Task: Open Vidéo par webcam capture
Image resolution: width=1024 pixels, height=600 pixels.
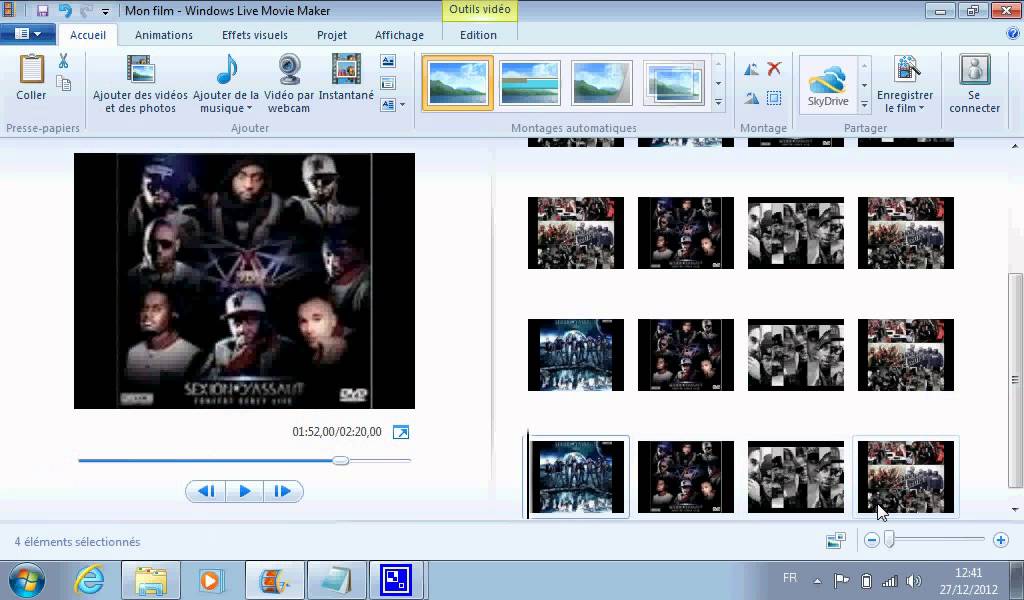Action: (289, 85)
